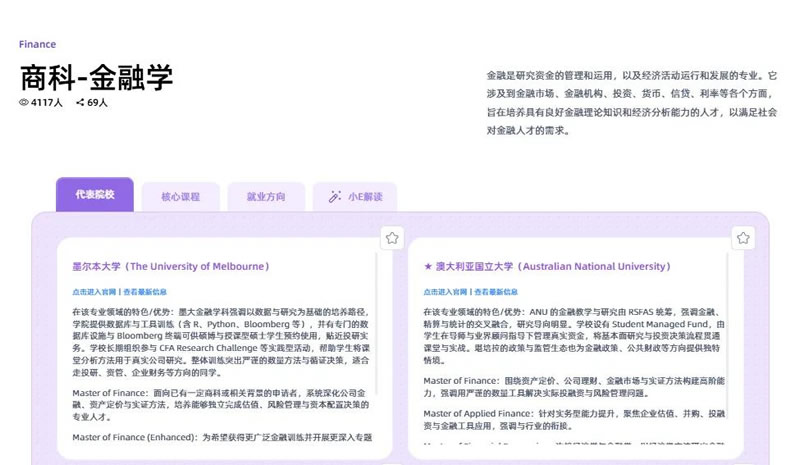Screen dimensions: 800x465
Task: Click the paragraph beginning 金融是研究资金的管理和运用
Action: point(632,103)
